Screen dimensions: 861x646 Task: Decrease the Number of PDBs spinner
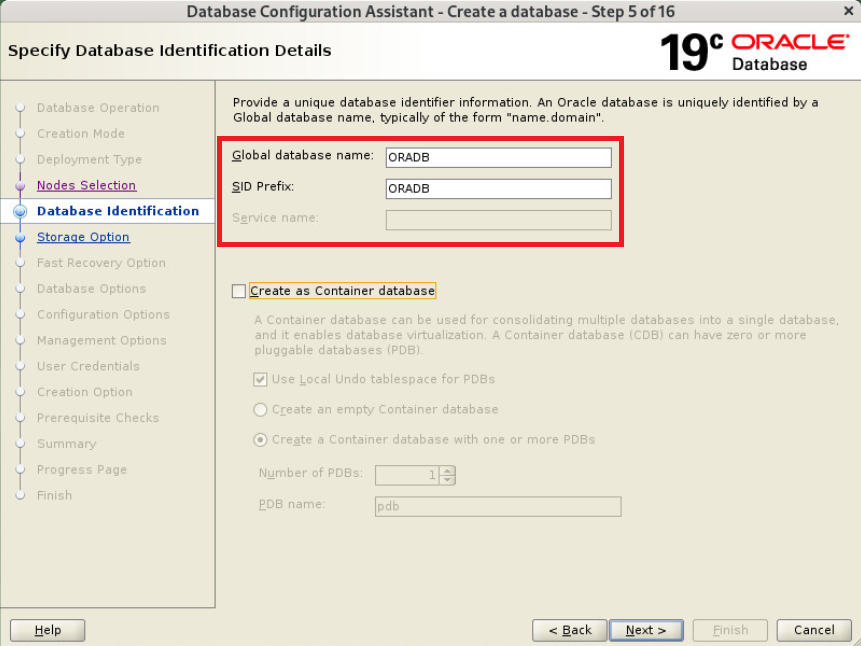click(x=448, y=480)
